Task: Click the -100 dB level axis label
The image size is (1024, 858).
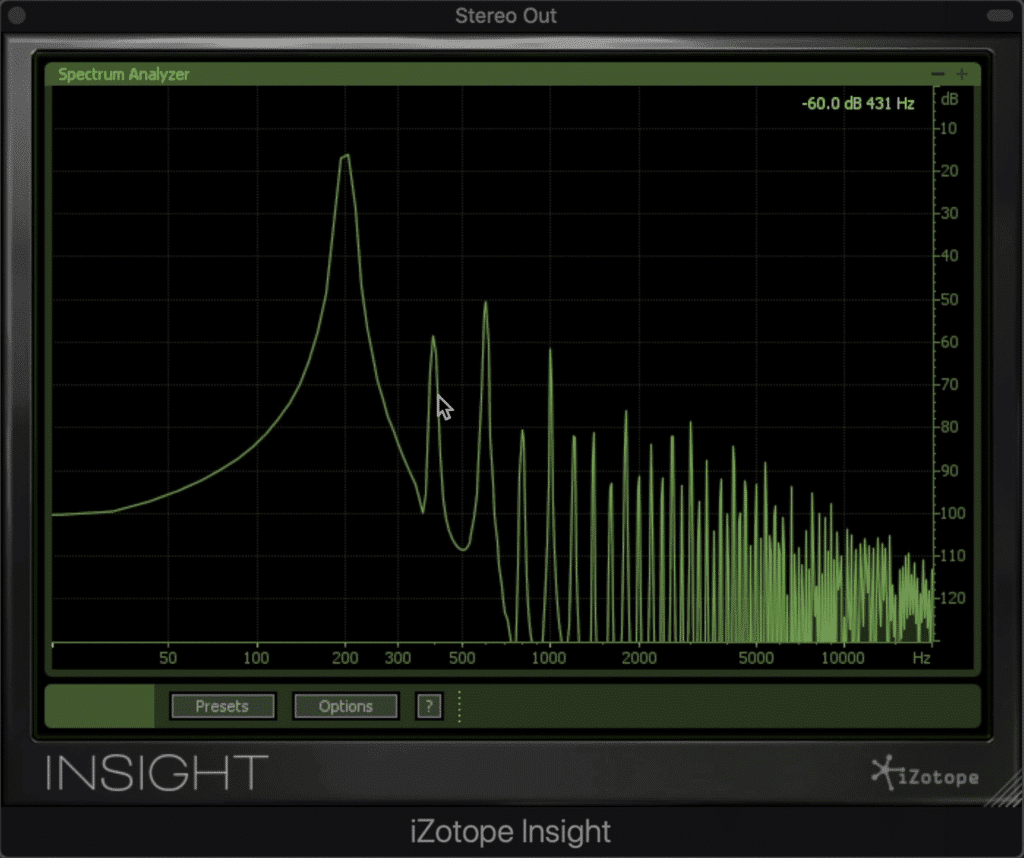Action: click(x=952, y=513)
